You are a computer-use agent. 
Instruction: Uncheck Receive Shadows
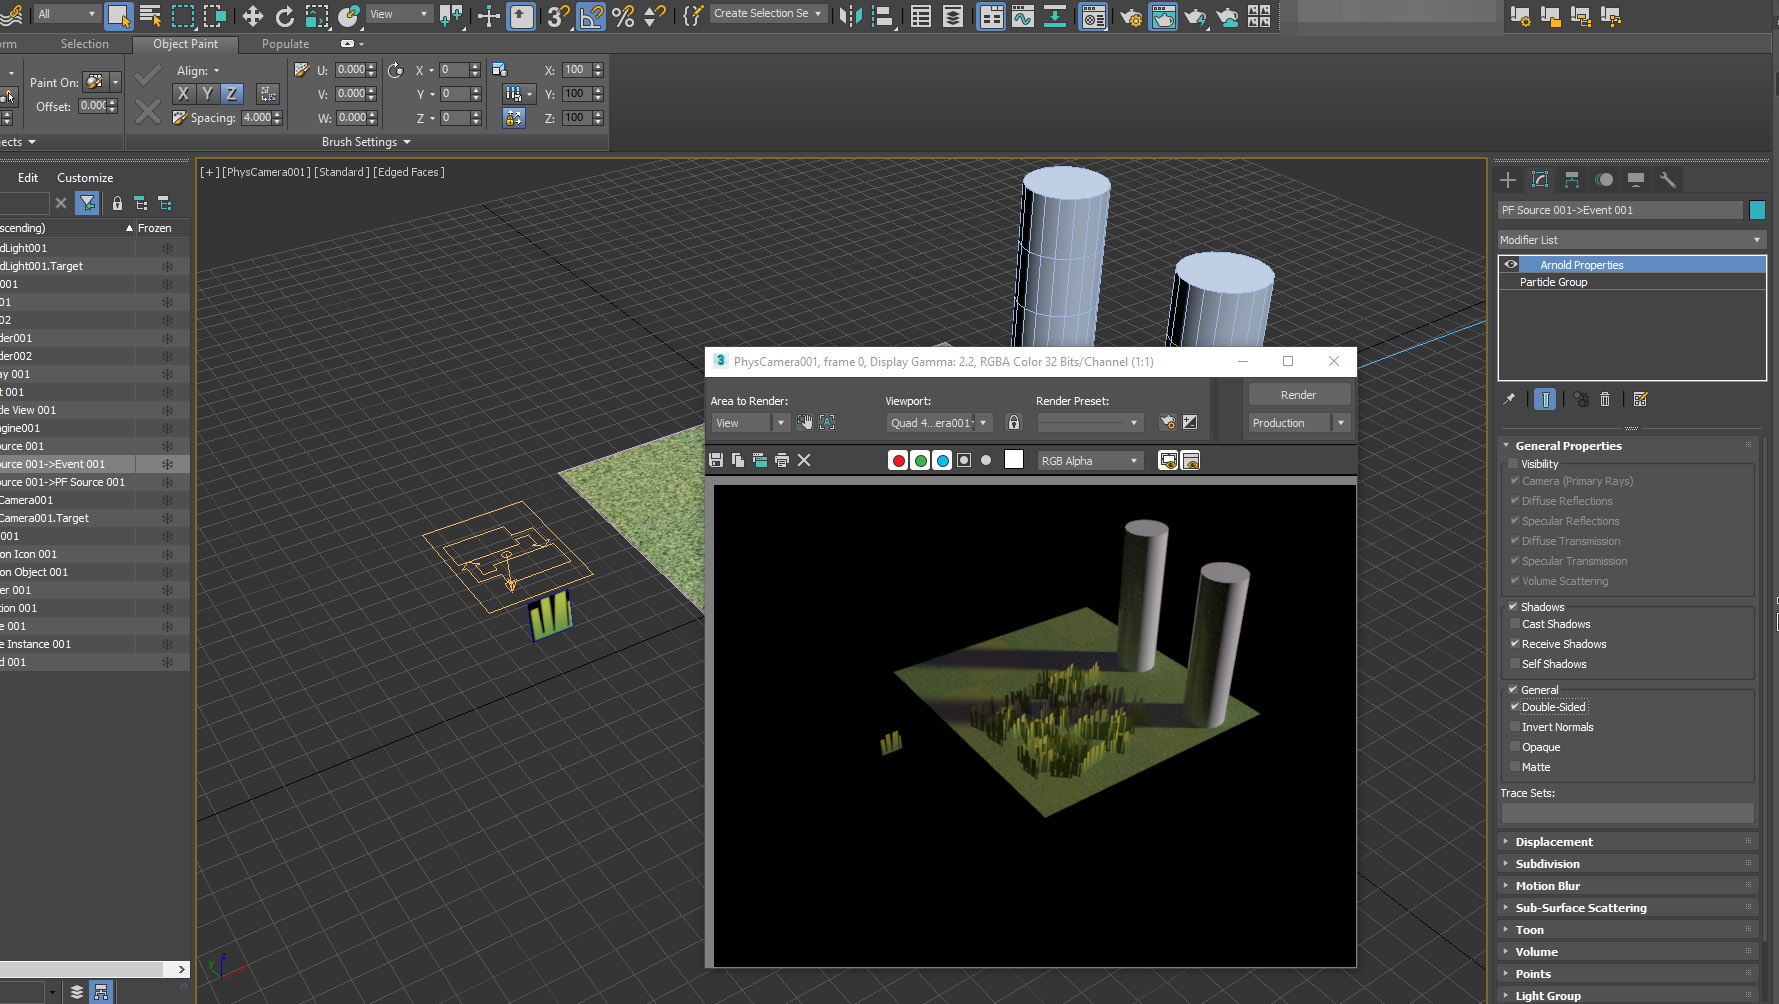(1515, 644)
